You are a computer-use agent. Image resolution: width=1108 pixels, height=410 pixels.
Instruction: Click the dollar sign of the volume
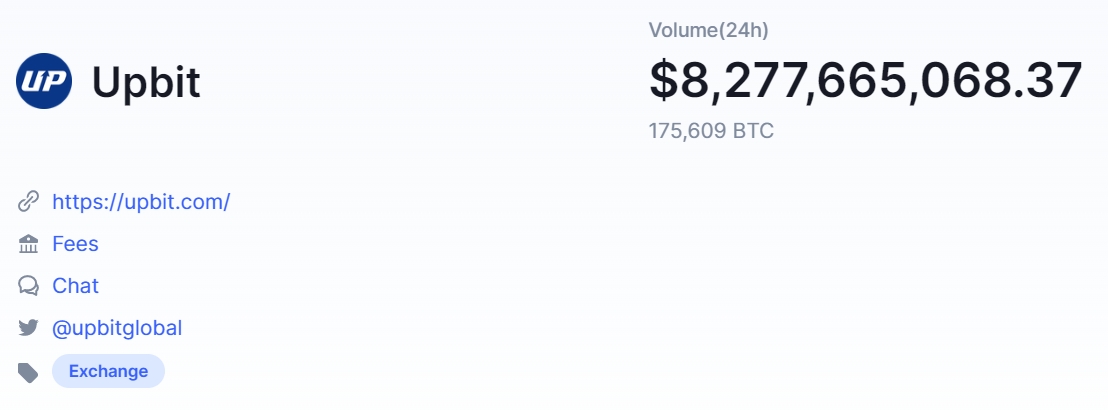pos(663,81)
